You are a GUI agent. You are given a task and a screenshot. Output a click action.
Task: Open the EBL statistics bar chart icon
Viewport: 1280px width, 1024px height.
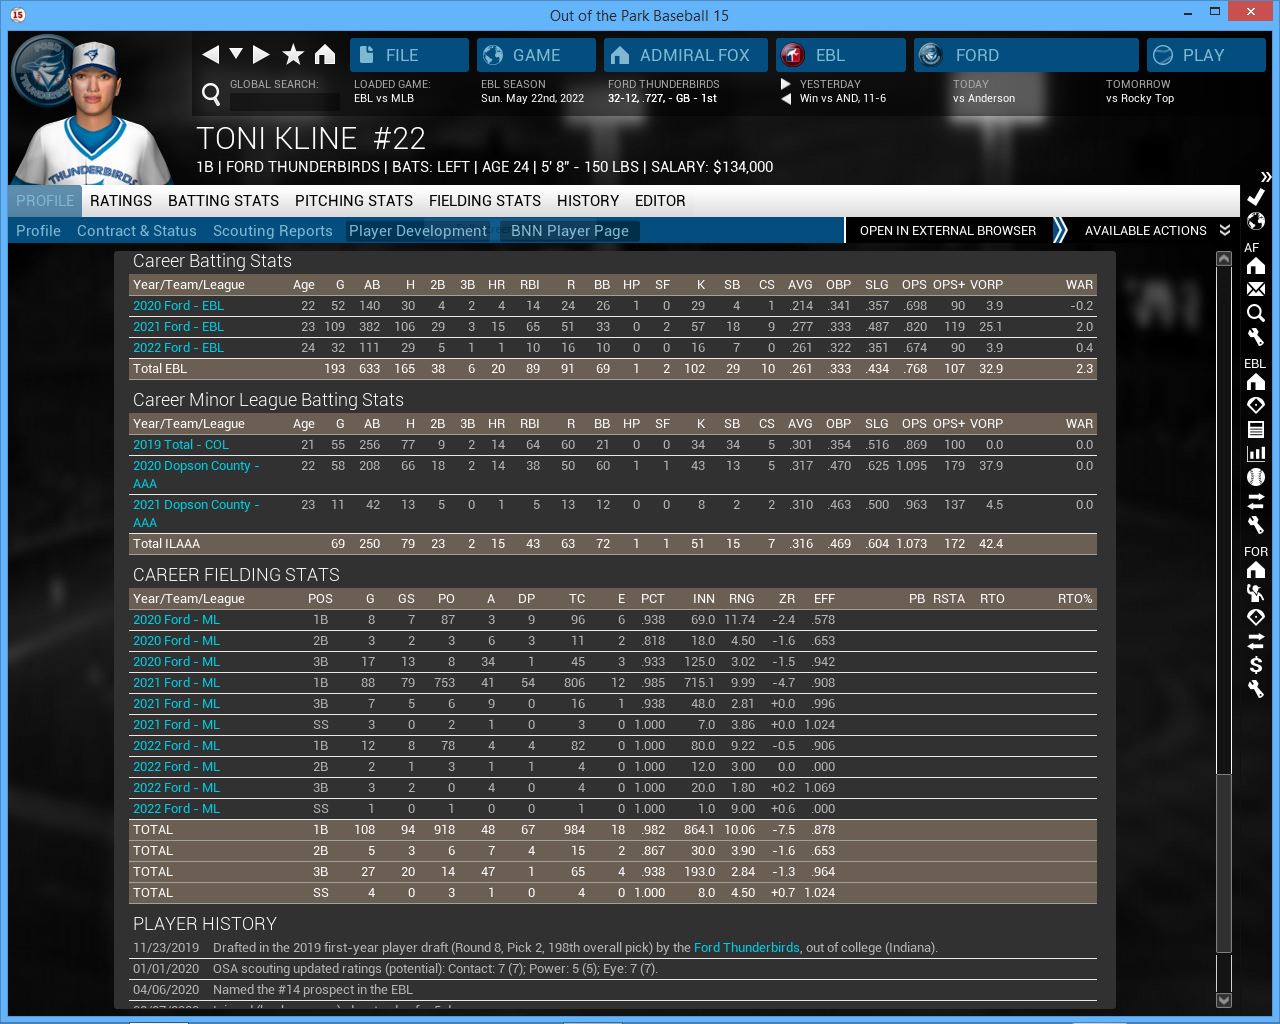tap(1256, 453)
